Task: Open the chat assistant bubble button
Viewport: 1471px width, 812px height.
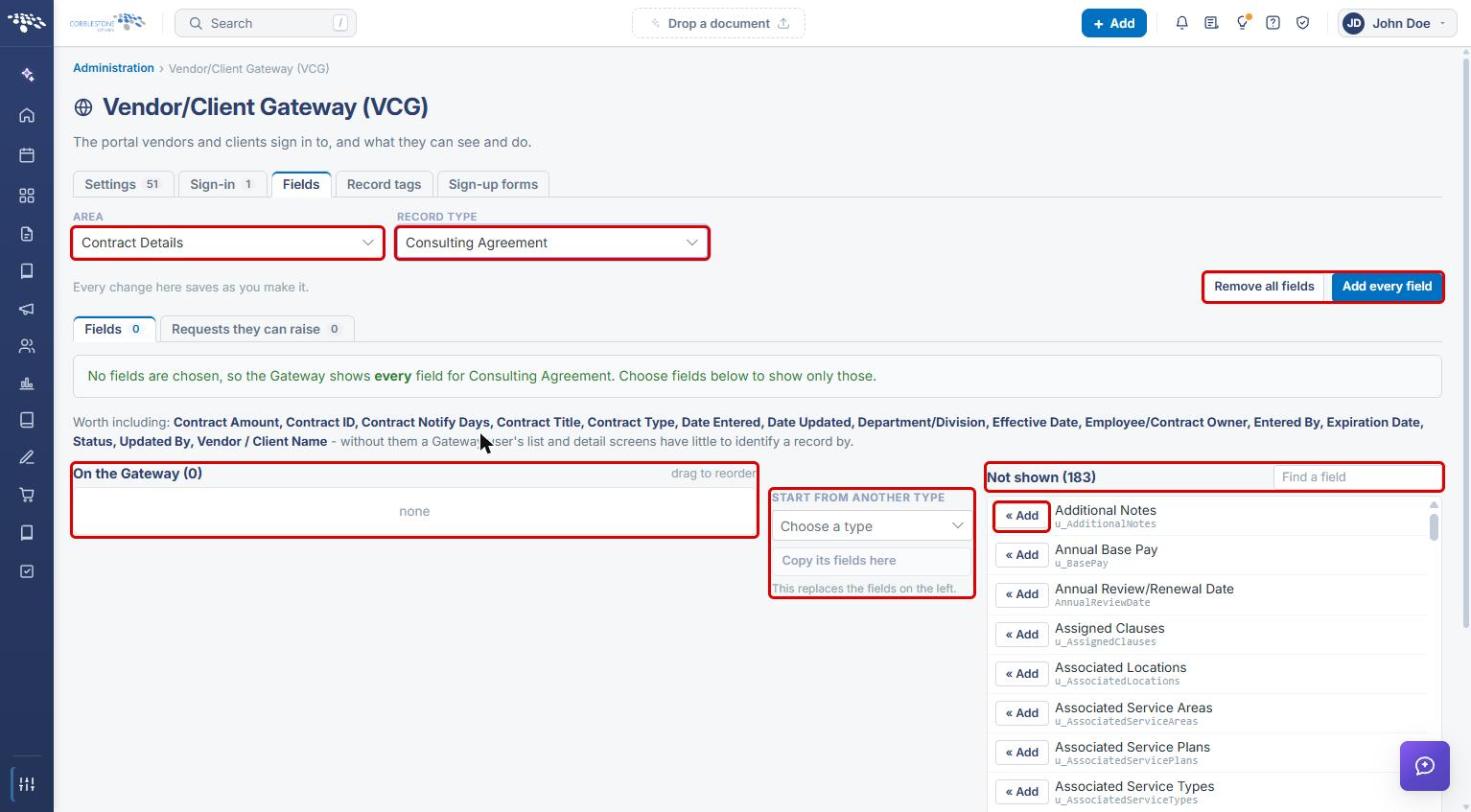Action: 1425,766
